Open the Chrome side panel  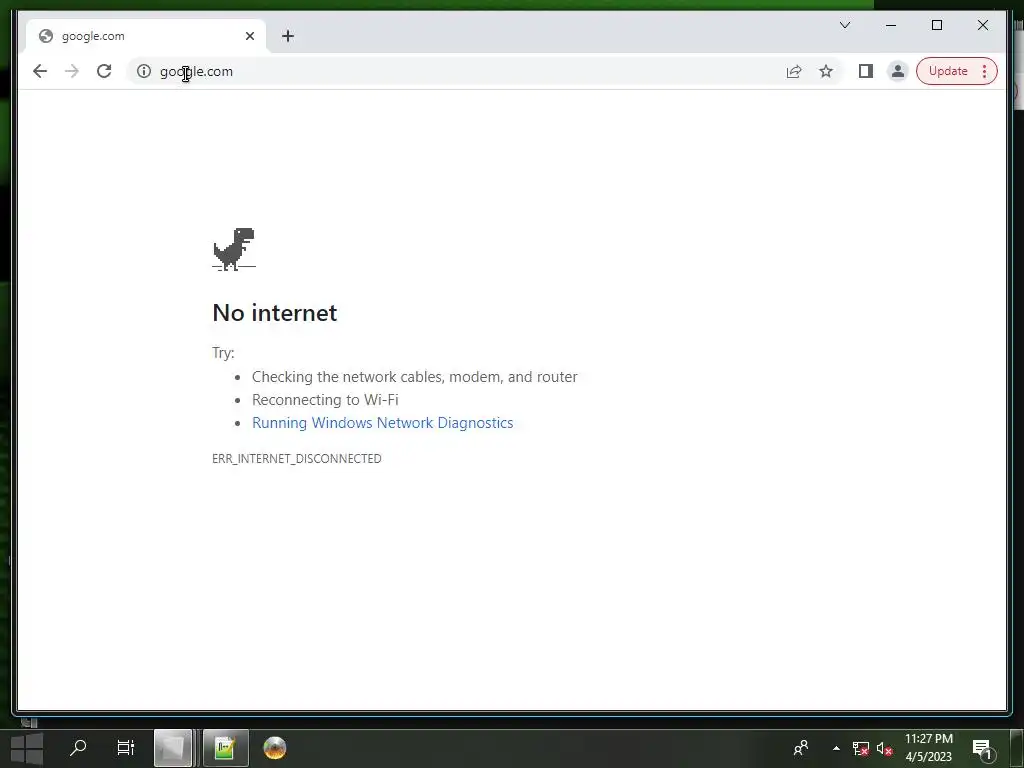click(866, 71)
